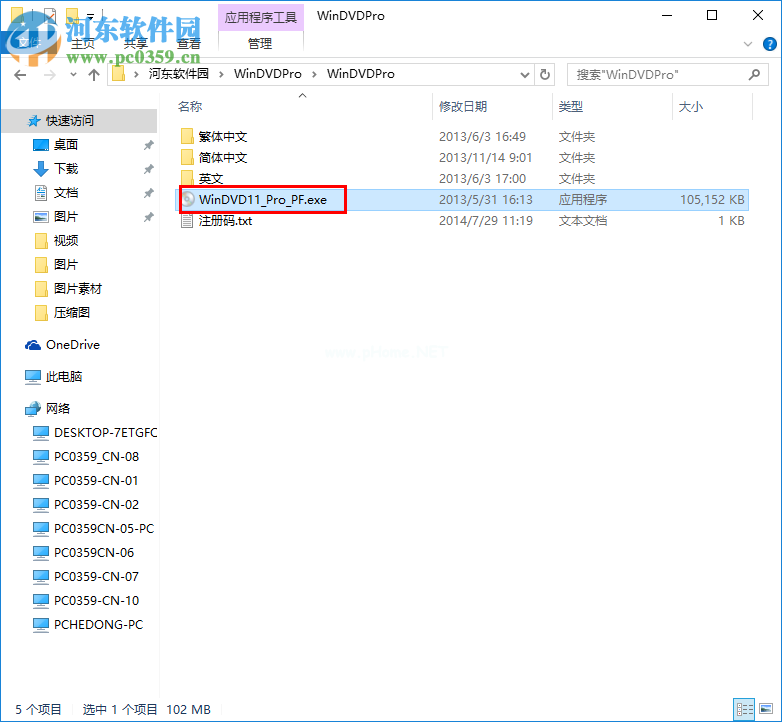Sort by 大小 column header
Screen dimensions: 782x722
tap(691, 107)
